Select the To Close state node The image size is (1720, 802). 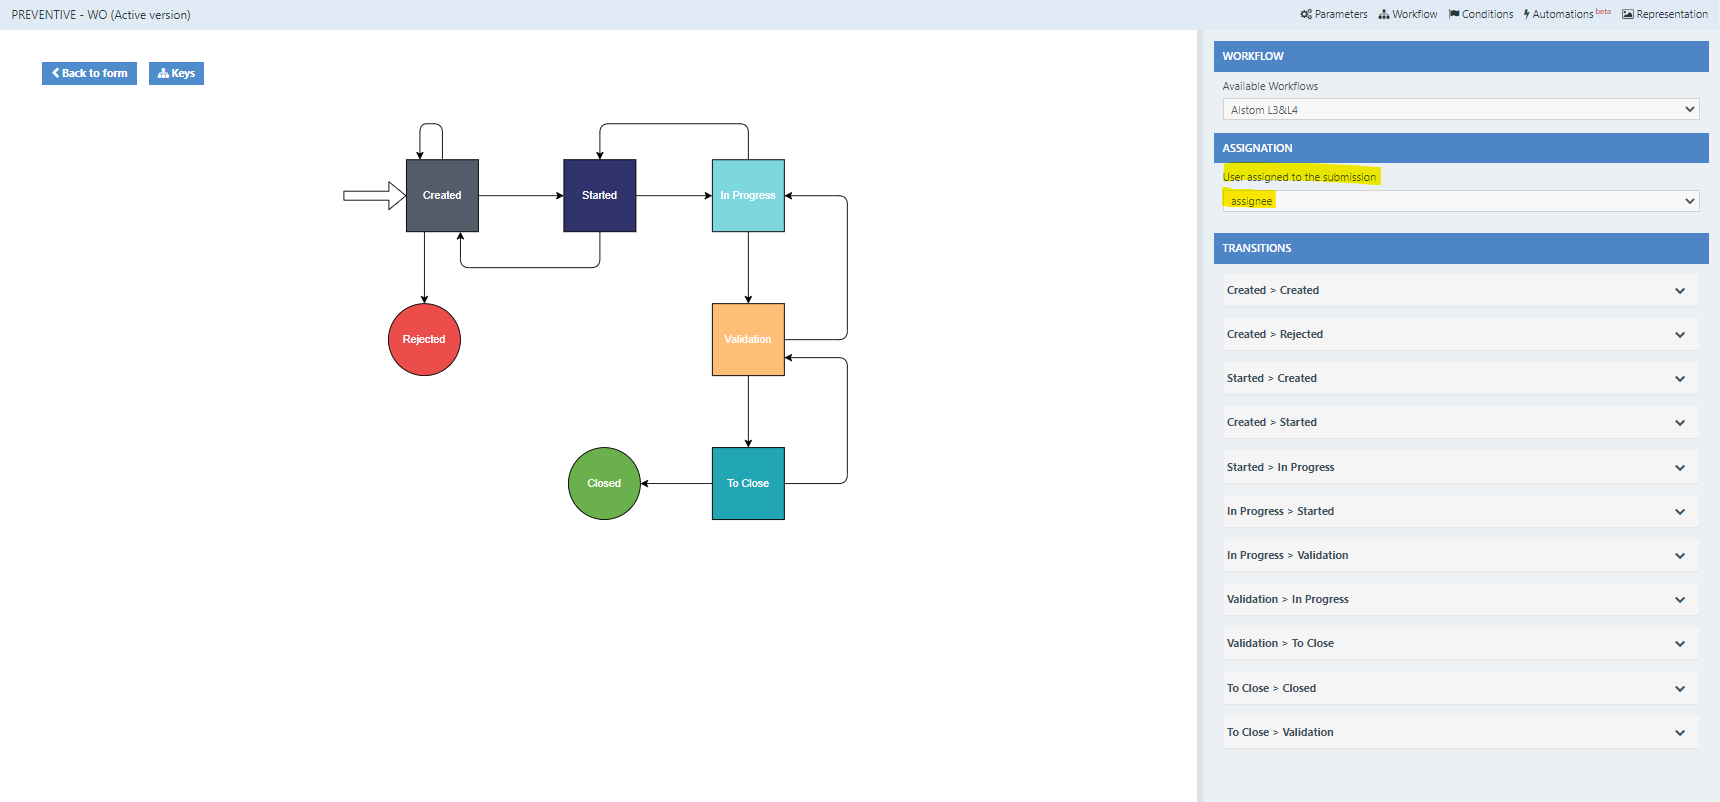click(x=748, y=484)
